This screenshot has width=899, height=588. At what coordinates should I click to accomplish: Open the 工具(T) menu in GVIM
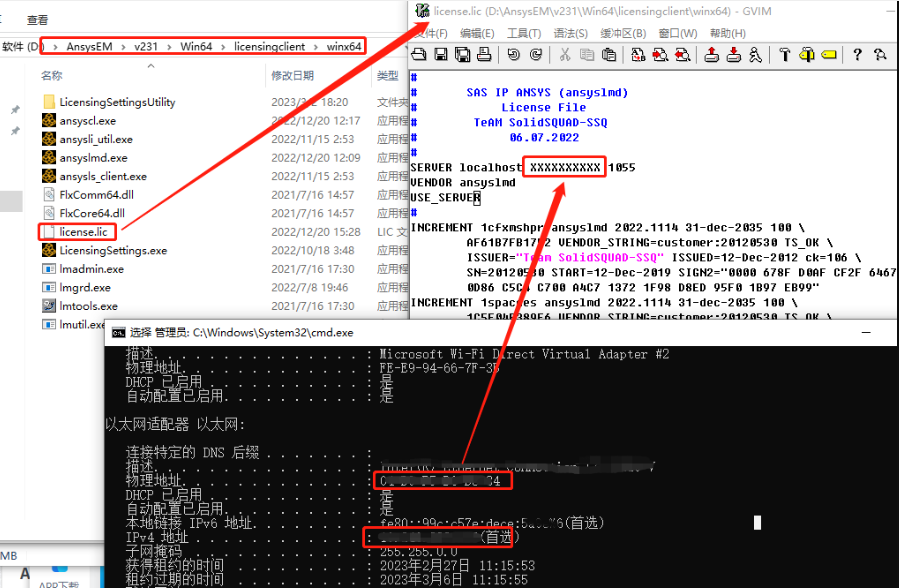523,33
